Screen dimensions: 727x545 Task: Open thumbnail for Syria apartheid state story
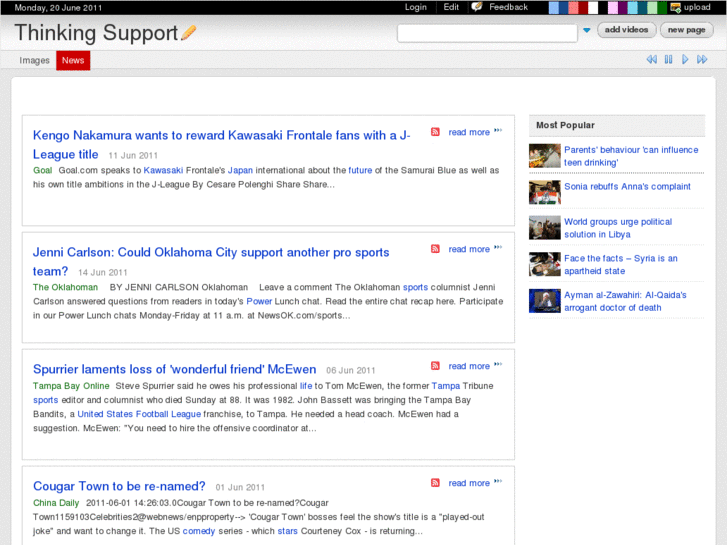(x=545, y=264)
